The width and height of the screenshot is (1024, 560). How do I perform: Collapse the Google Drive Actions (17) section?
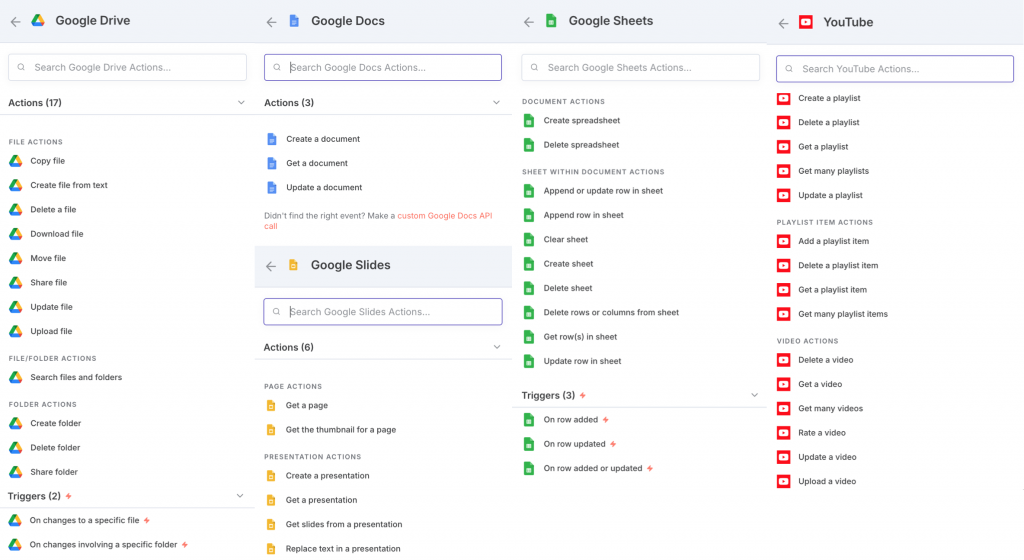241,102
